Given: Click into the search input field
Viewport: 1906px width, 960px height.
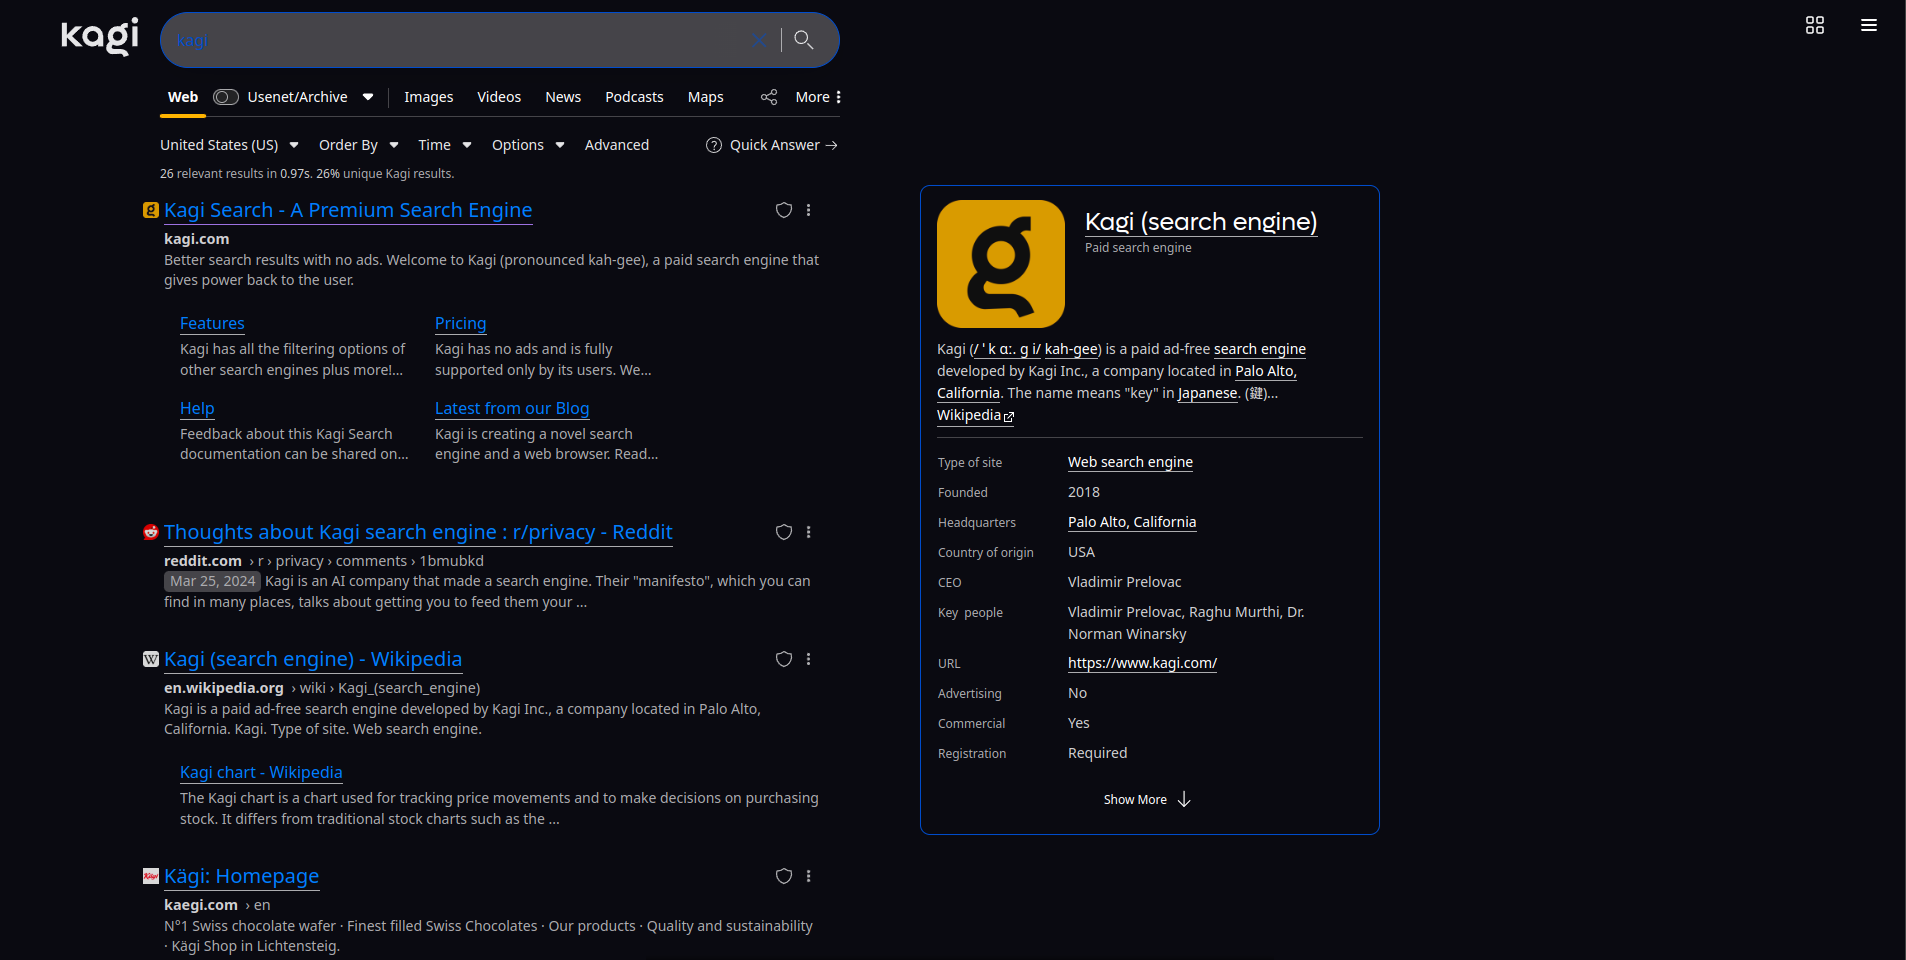Looking at the screenshot, I should click(x=450, y=40).
